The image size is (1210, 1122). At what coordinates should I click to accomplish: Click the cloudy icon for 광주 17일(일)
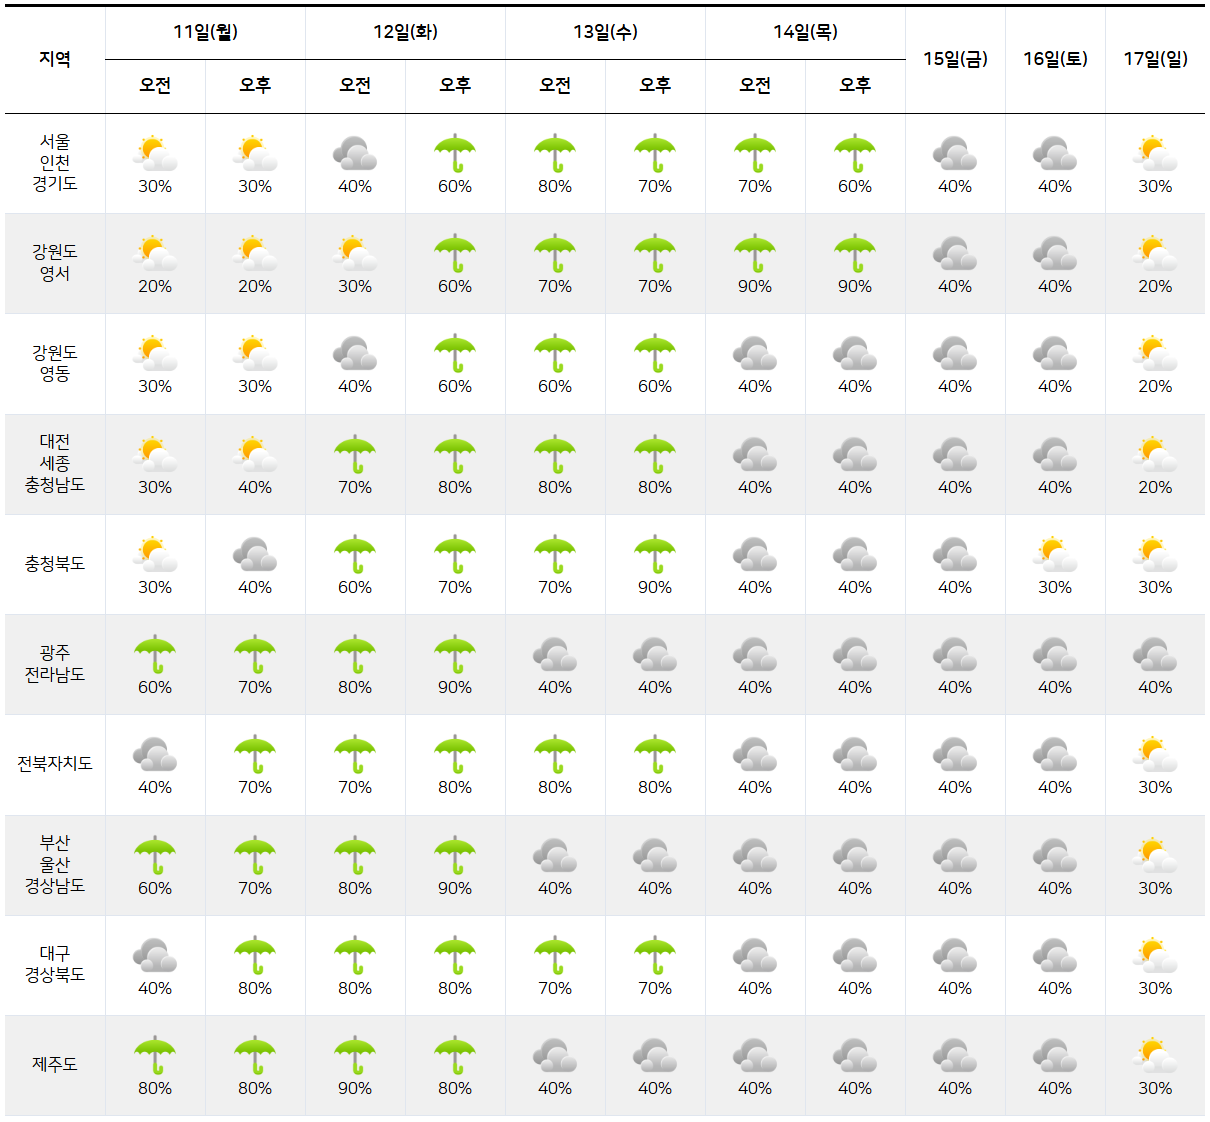click(1155, 655)
